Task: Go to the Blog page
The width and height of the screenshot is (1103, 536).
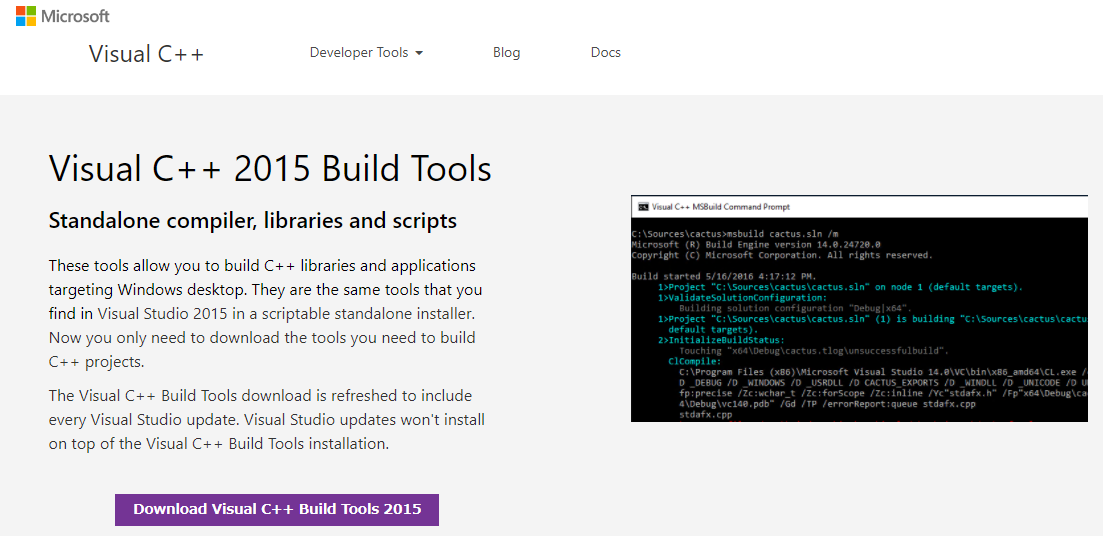Action: [x=506, y=53]
